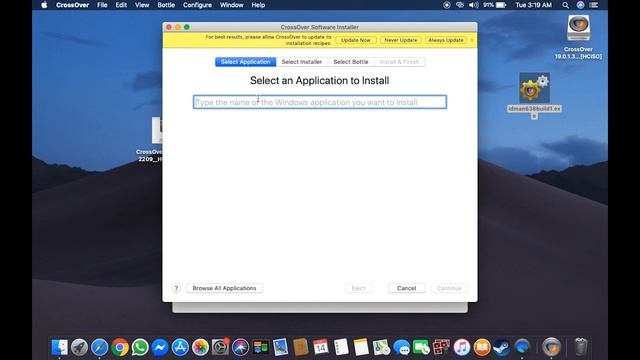Open Messages speech bubble in dock
The width and height of the screenshot is (640, 360).
402,347
